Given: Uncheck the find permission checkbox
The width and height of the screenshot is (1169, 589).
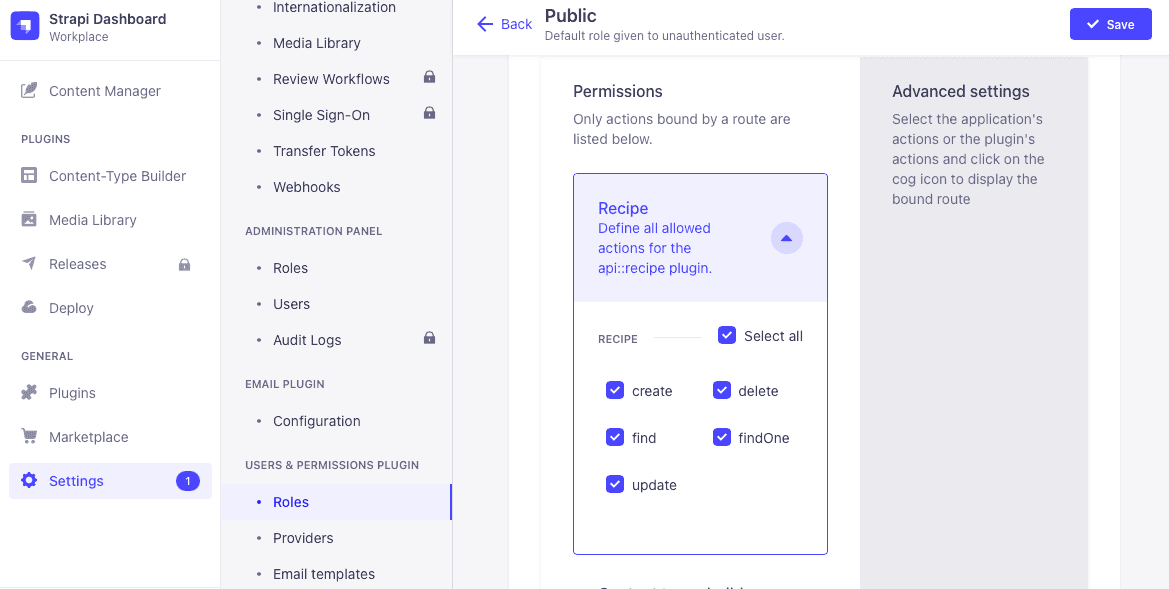Looking at the screenshot, I should click(615, 437).
